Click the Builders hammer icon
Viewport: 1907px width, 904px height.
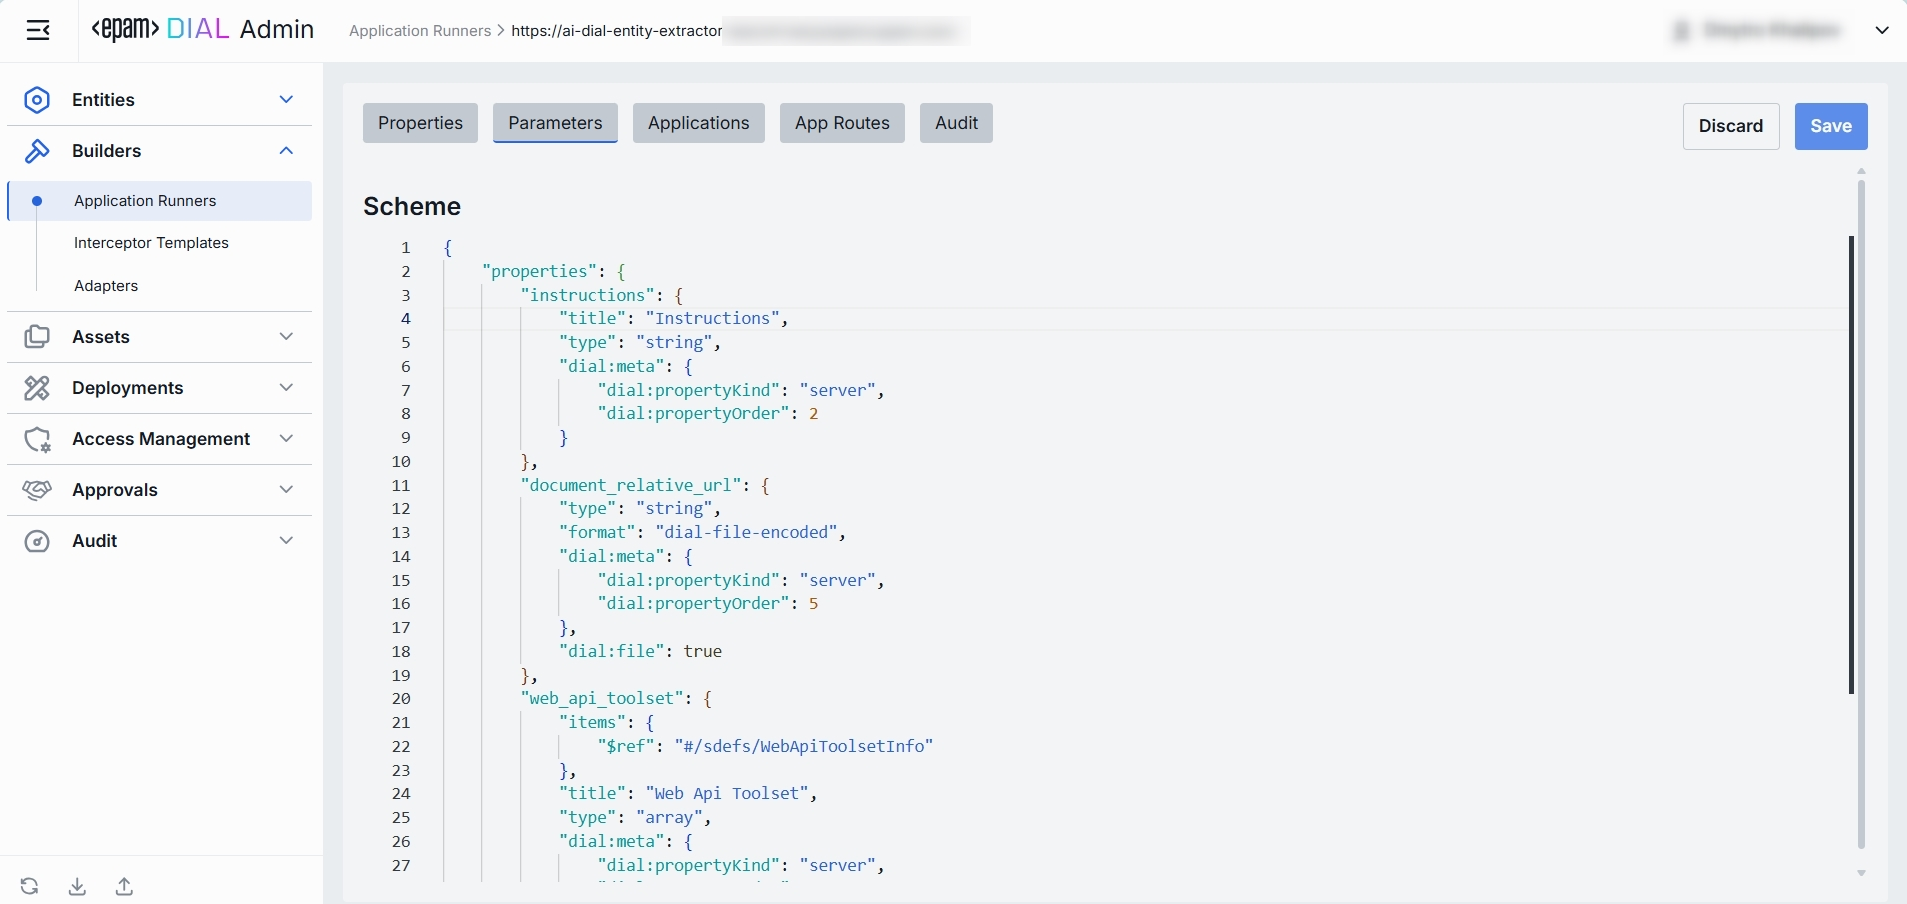(37, 151)
